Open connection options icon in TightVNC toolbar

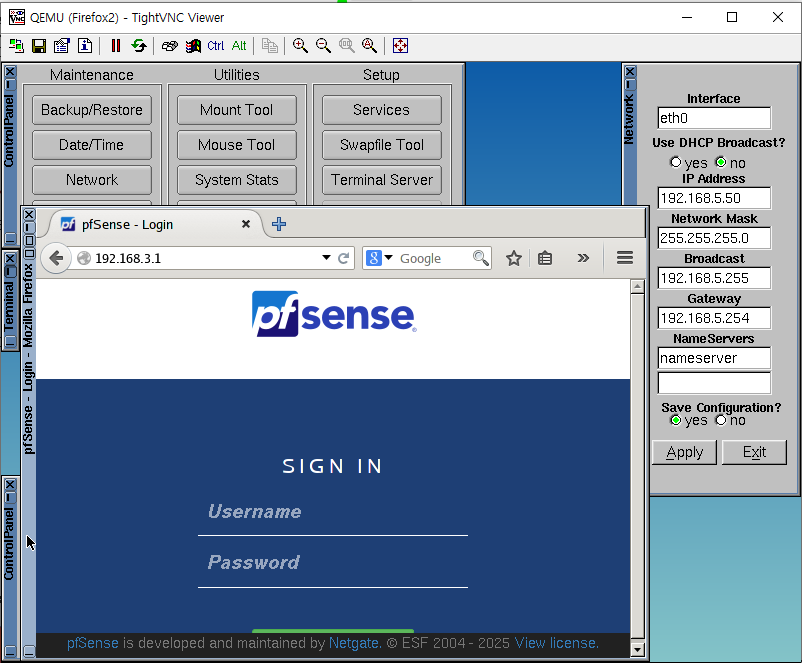pos(62,46)
